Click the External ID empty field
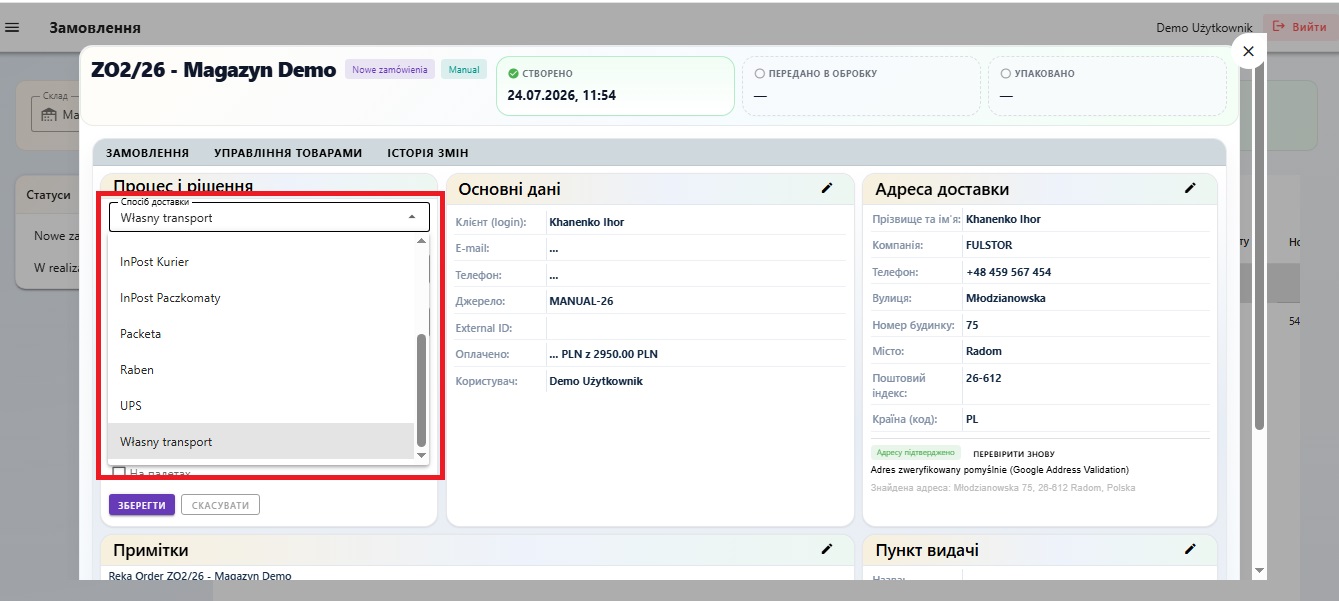1339x601 pixels. coord(695,327)
